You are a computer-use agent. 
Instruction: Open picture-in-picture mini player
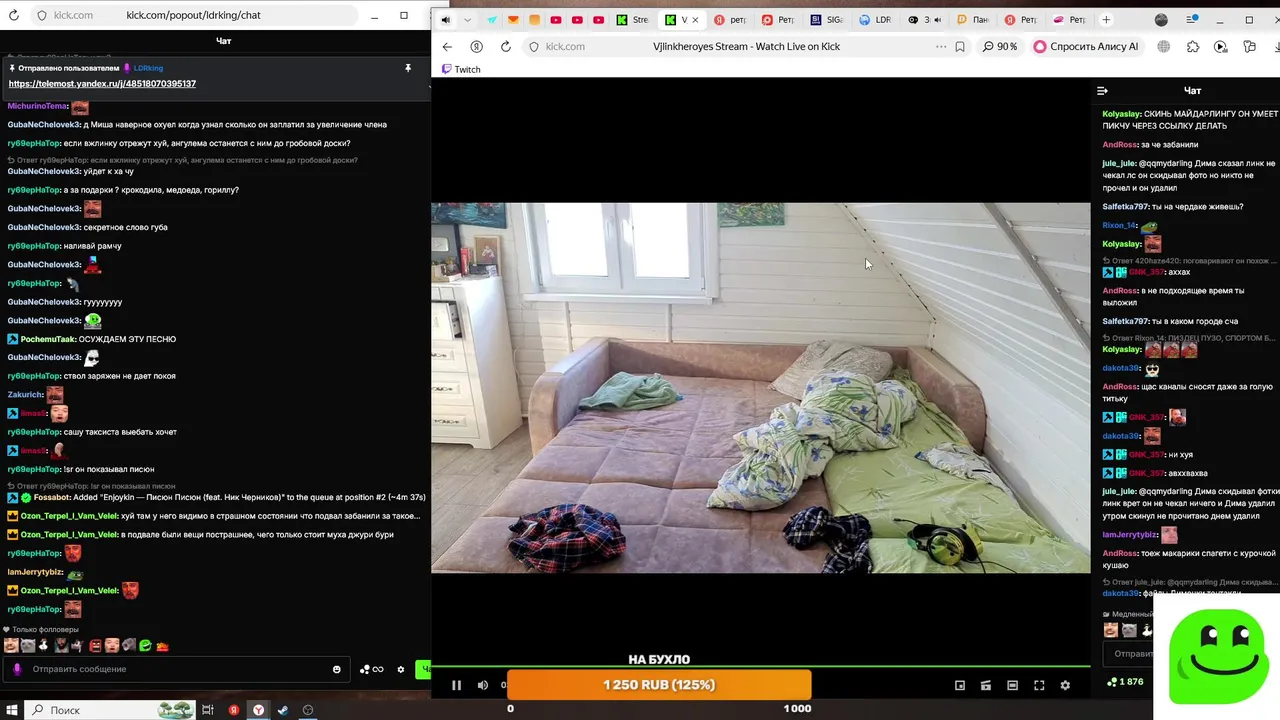(x=960, y=685)
